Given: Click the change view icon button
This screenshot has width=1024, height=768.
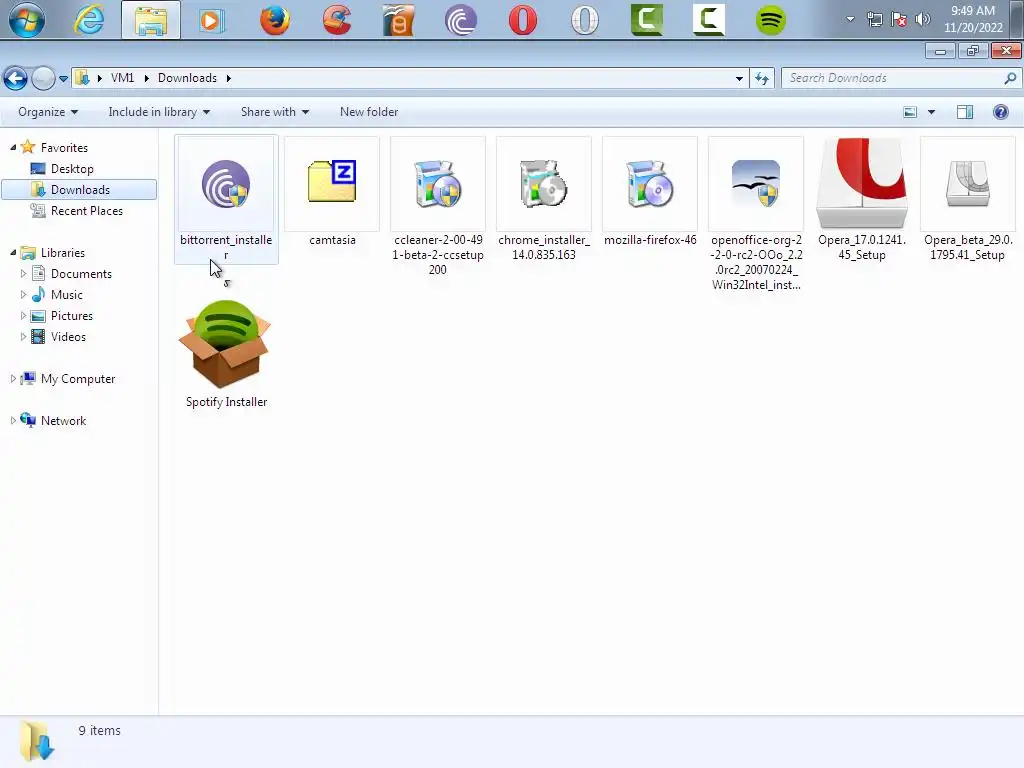Looking at the screenshot, I should point(910,112).
